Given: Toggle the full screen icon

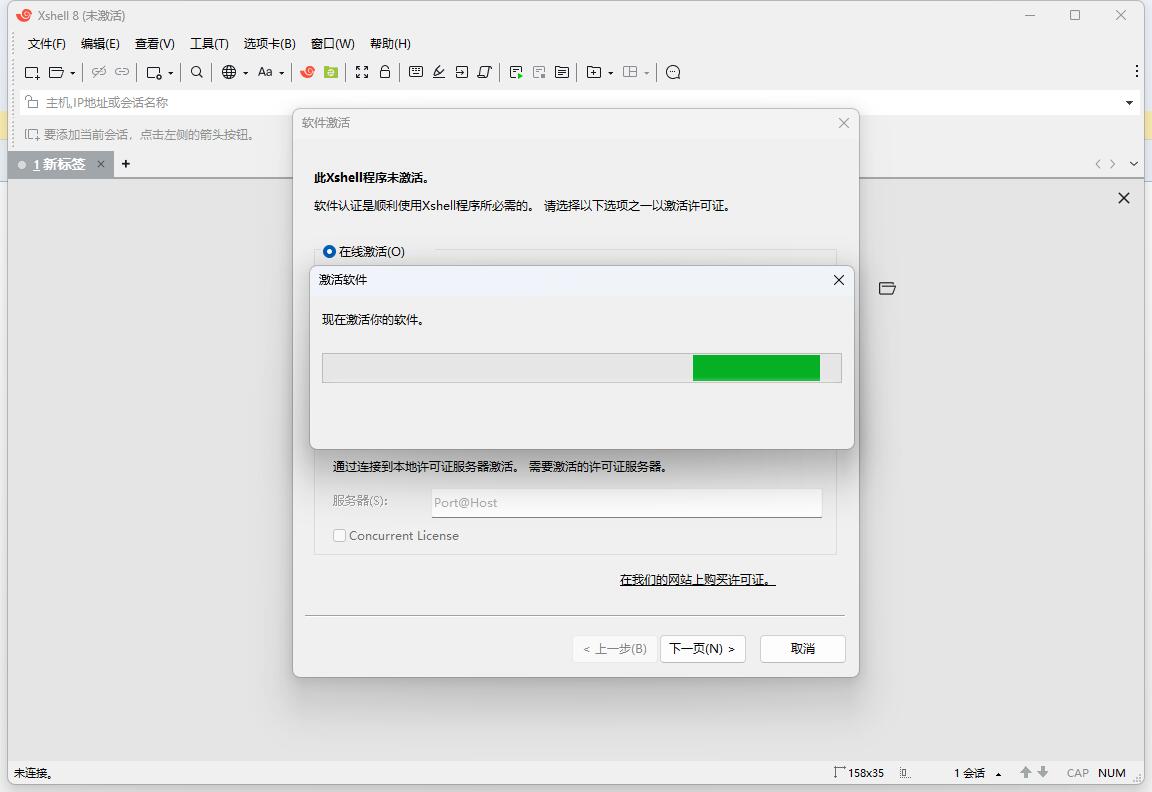Looking at the screenshot, I should [361, 72].
